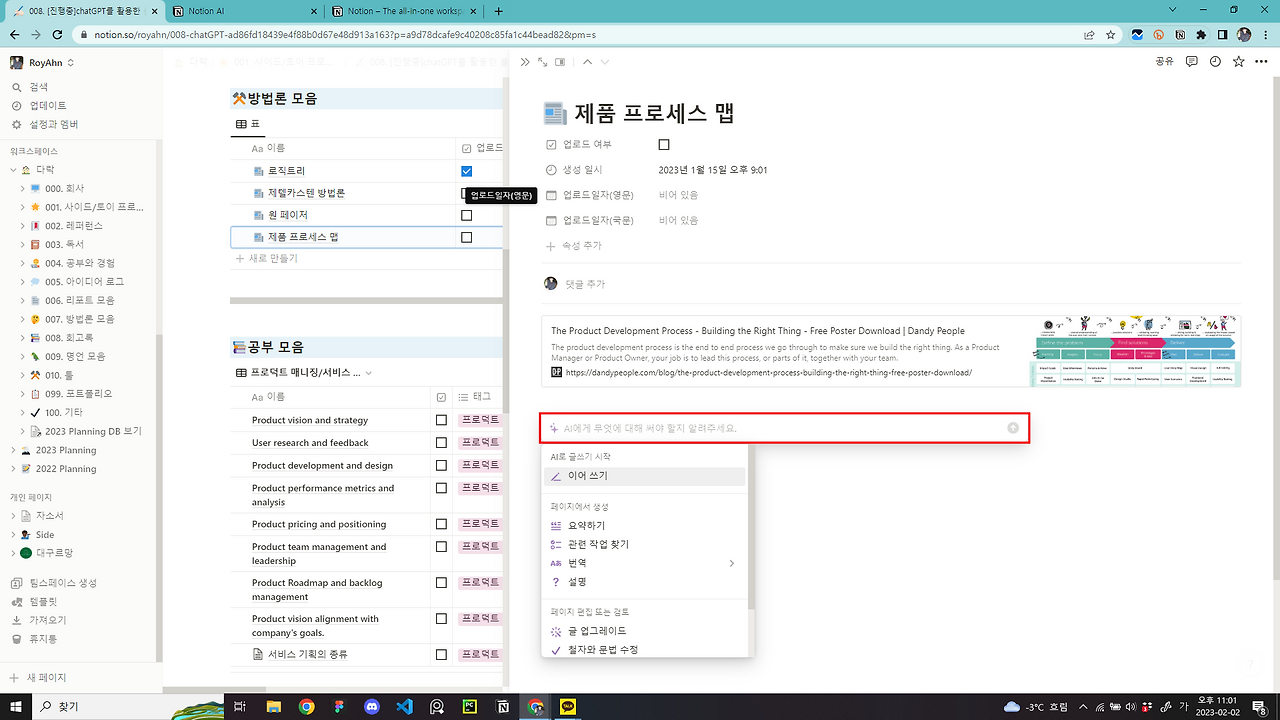Check the 원 페이저 upload checkbox
1280x720 pixels.
pyautogui.click(x=466, y=215)
